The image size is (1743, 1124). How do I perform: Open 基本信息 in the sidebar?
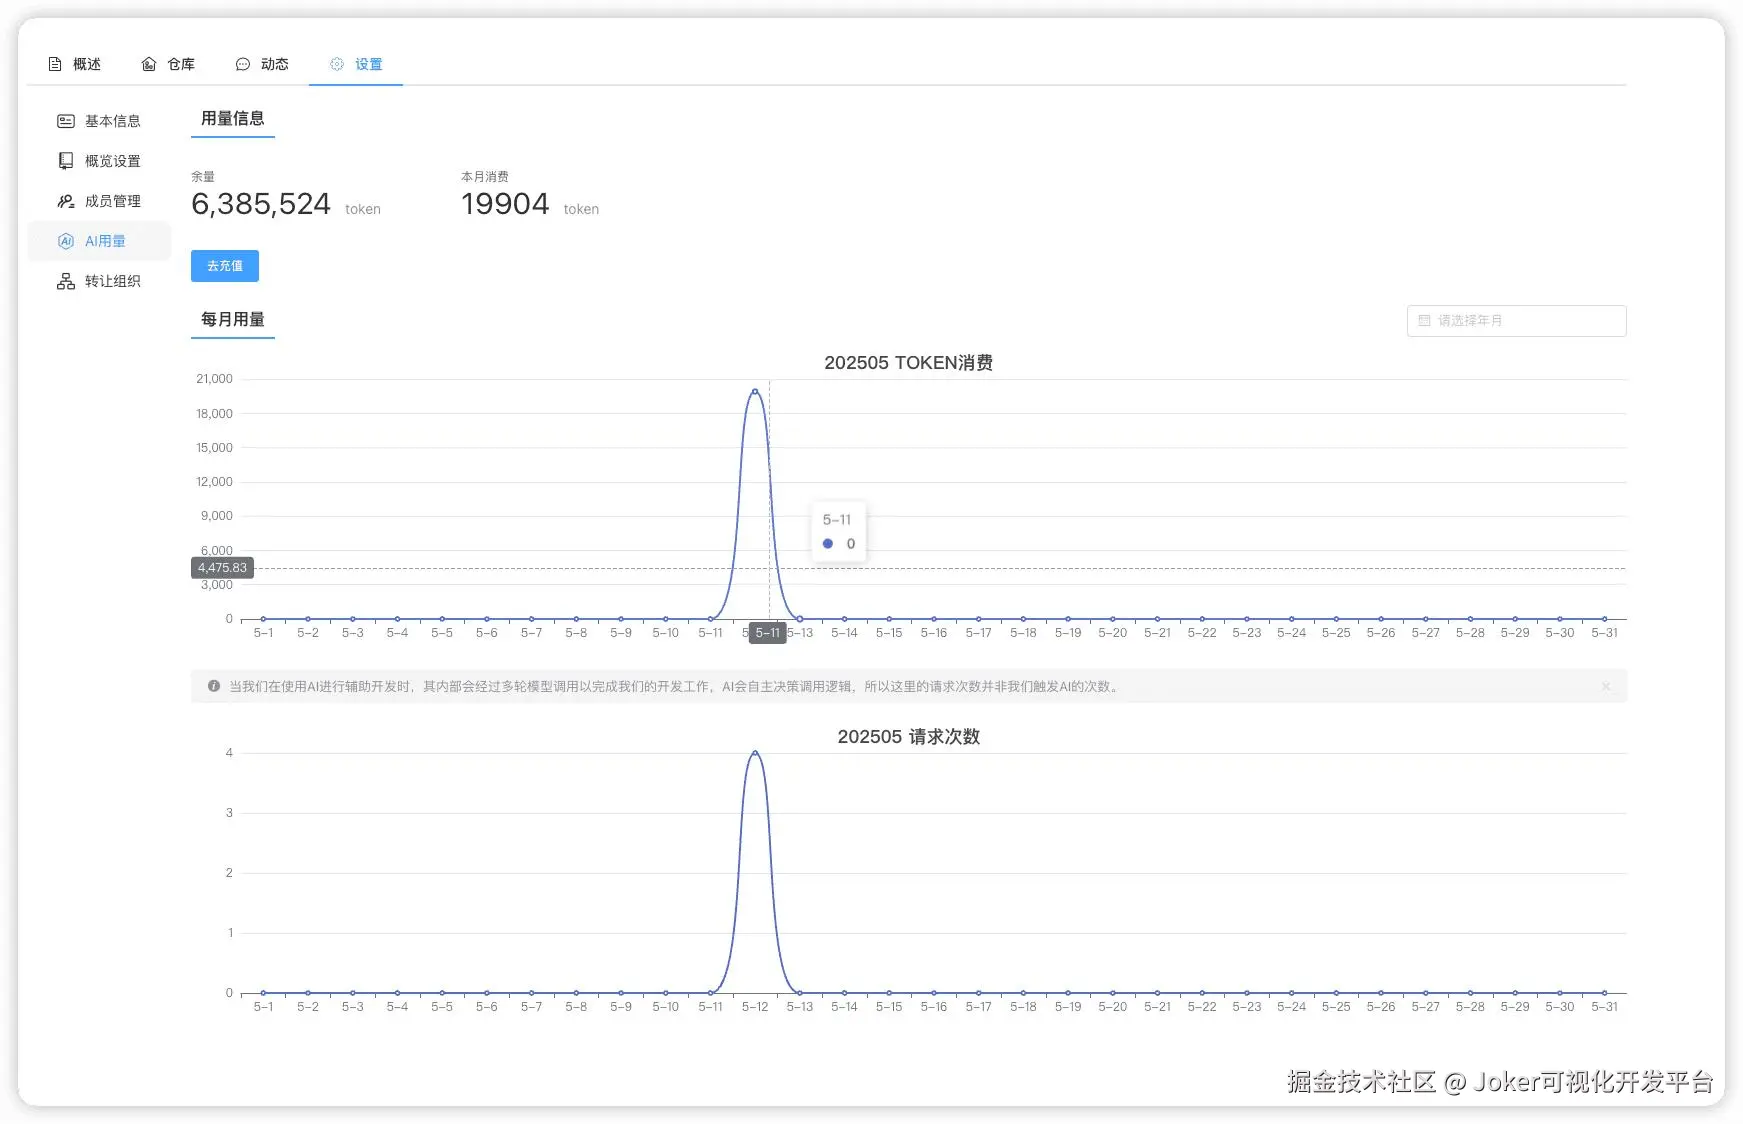(100, 121)
